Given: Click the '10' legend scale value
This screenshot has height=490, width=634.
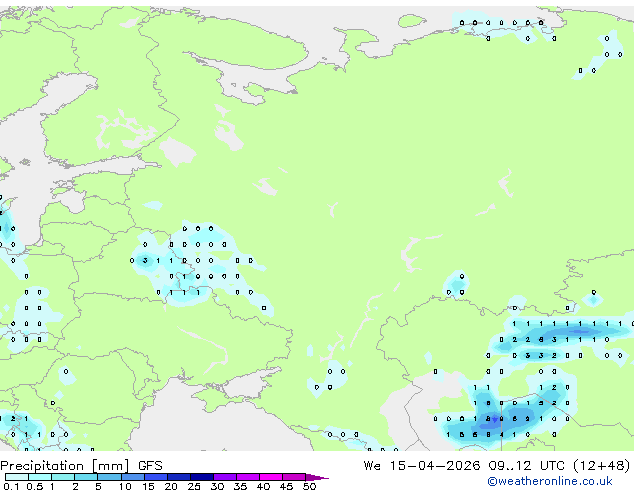Looking at the screenshot, I should tap(125, 486).
